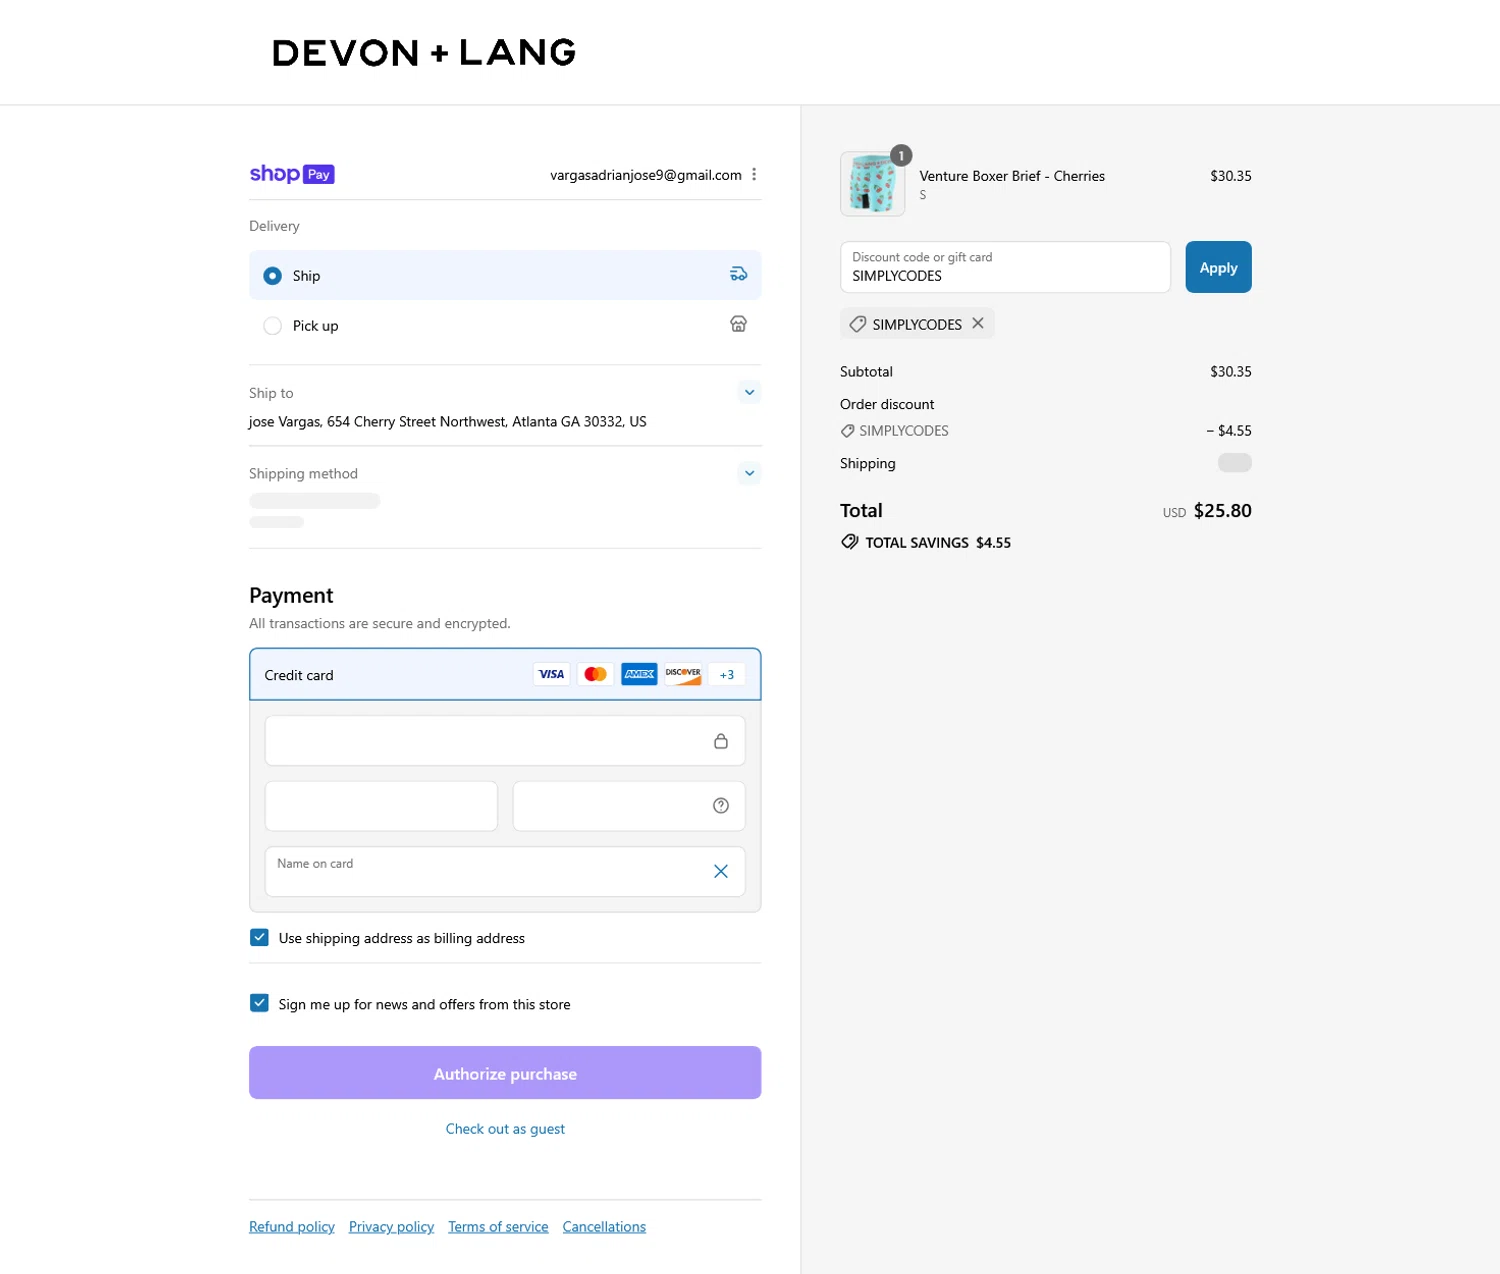Select the Ship delivery option
Screen dimensions: 1500x1274
505,275
